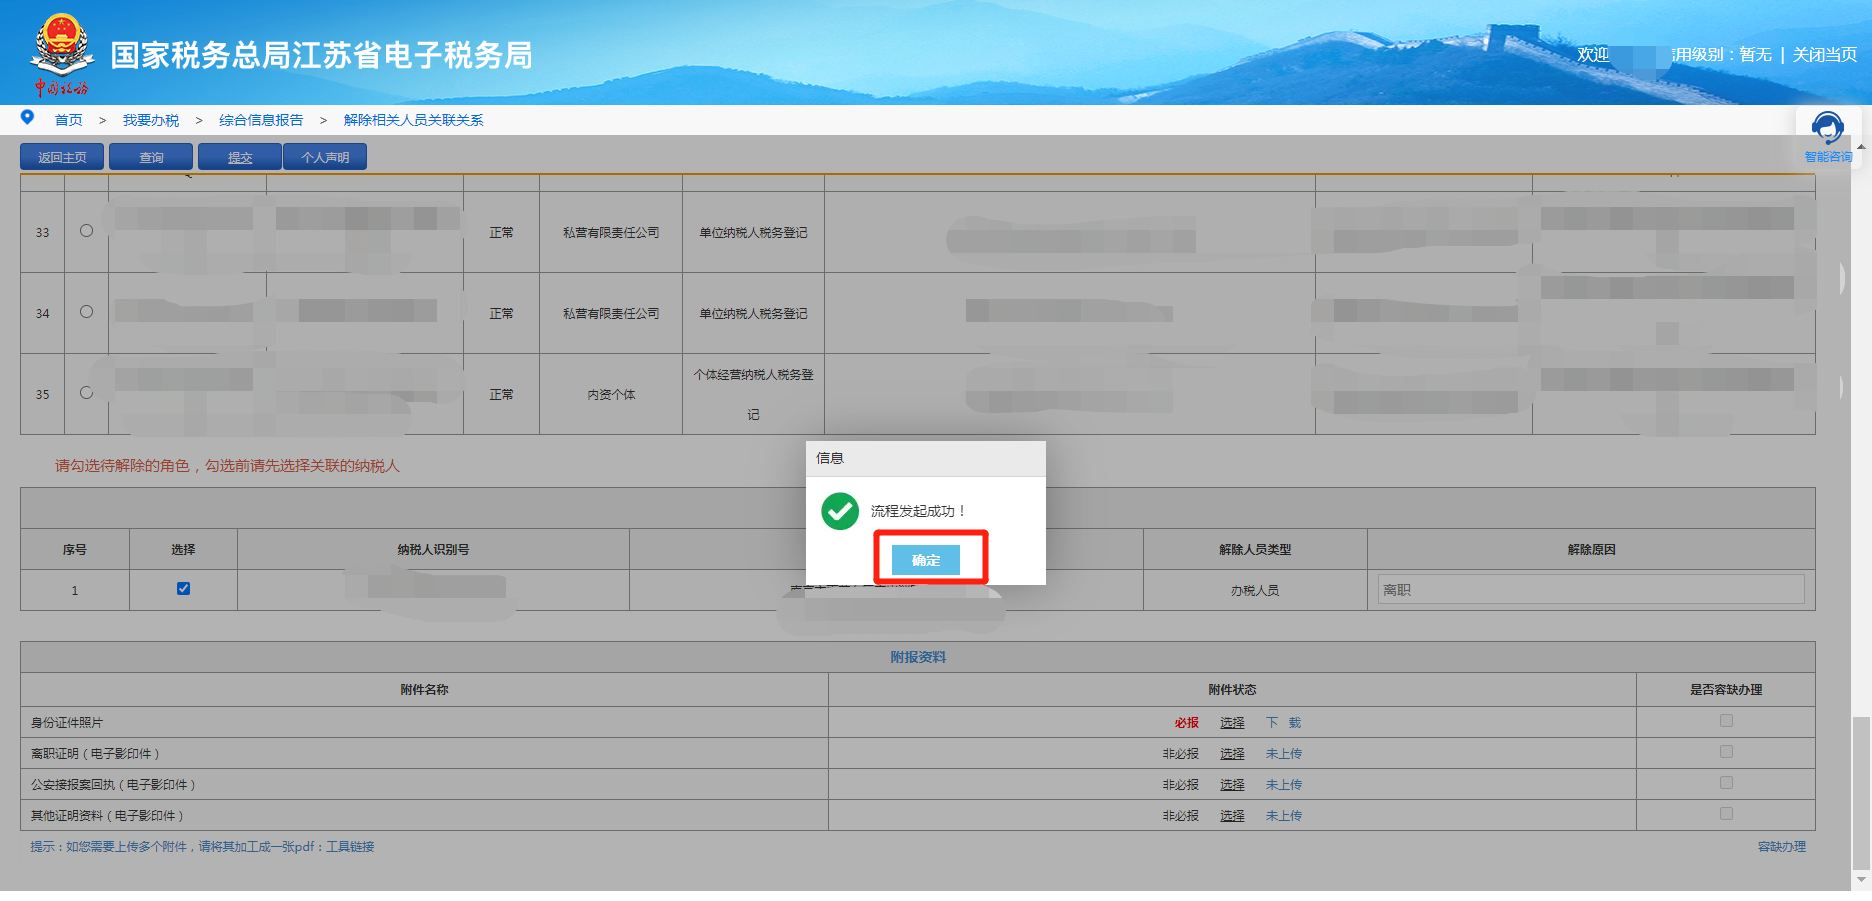Click the 个人声明 toolbar button

click(x=325, y=156)
